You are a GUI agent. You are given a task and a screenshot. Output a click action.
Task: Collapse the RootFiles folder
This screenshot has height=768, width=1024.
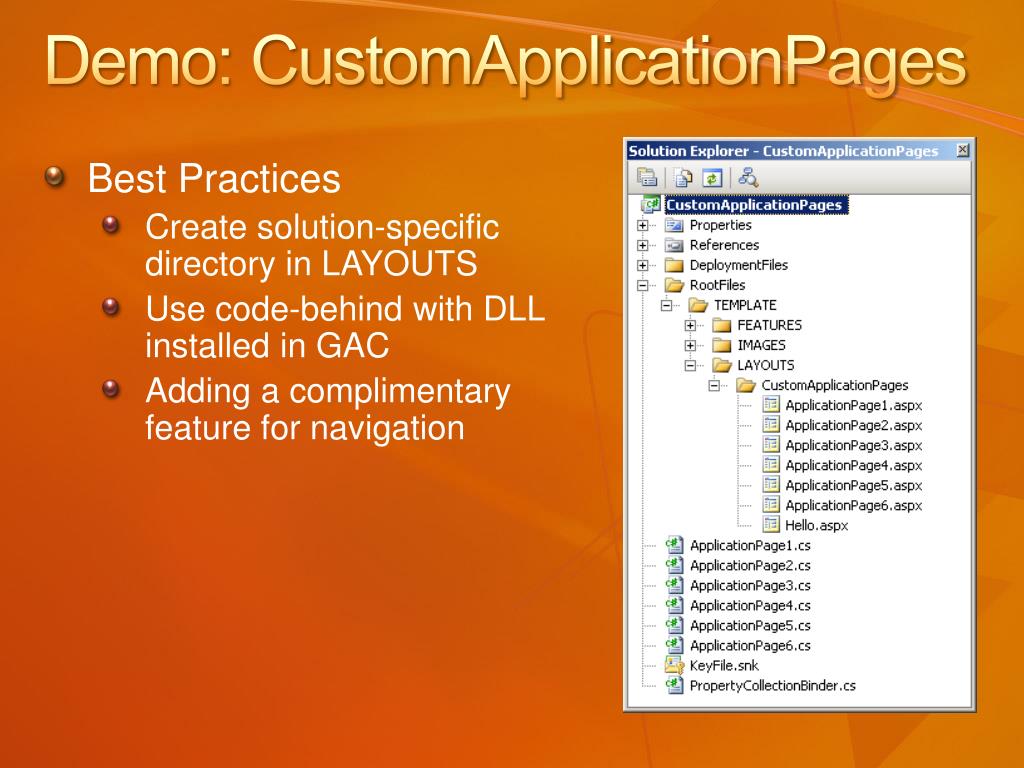coord(643,285)
